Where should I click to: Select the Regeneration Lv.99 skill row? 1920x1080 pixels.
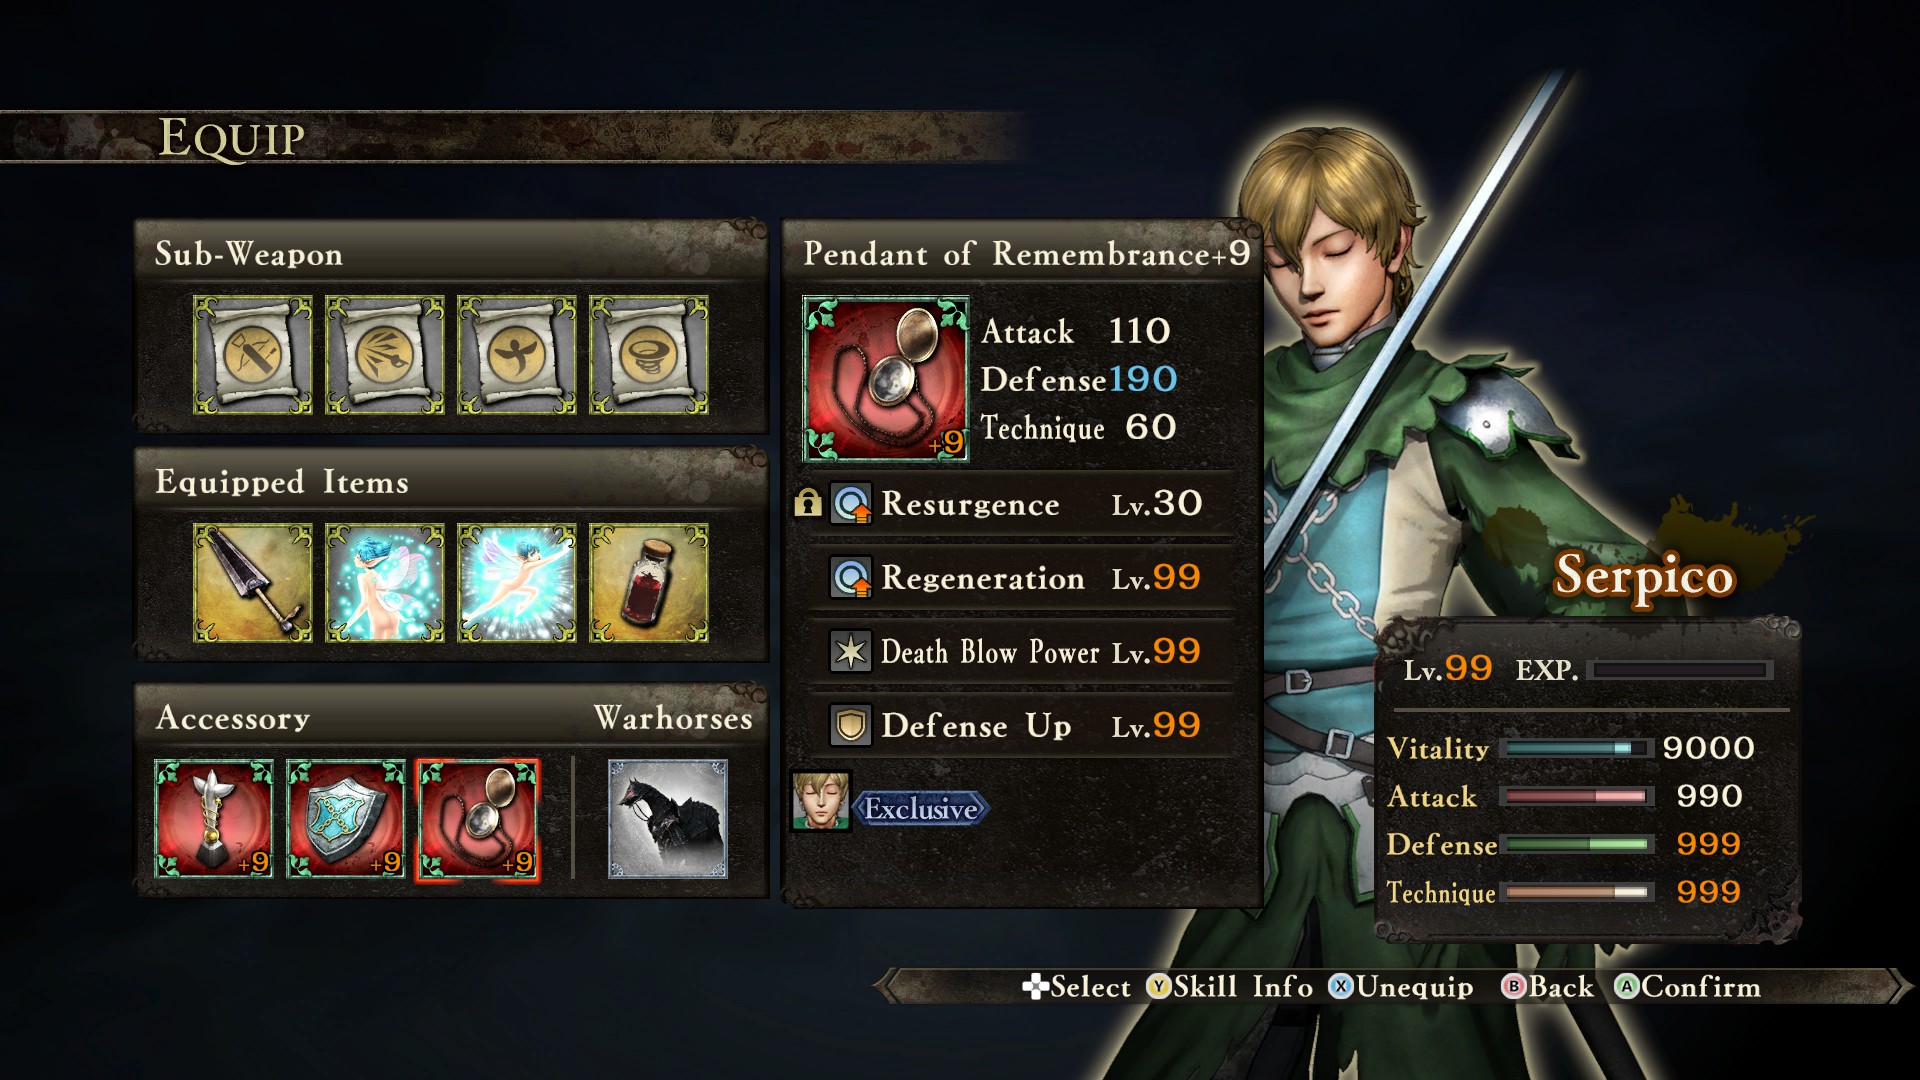click(1020, 578)
